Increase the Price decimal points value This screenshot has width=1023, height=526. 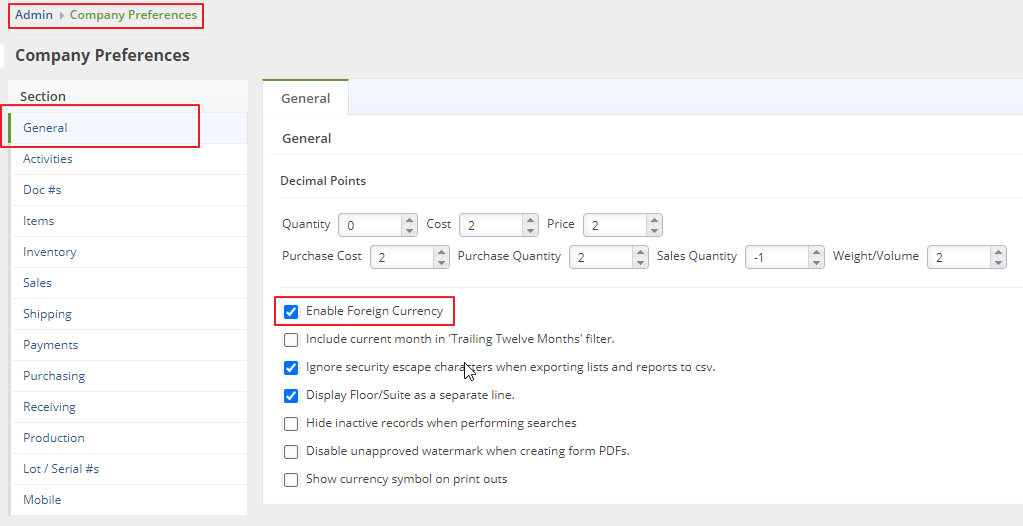[x=653, y=220]
